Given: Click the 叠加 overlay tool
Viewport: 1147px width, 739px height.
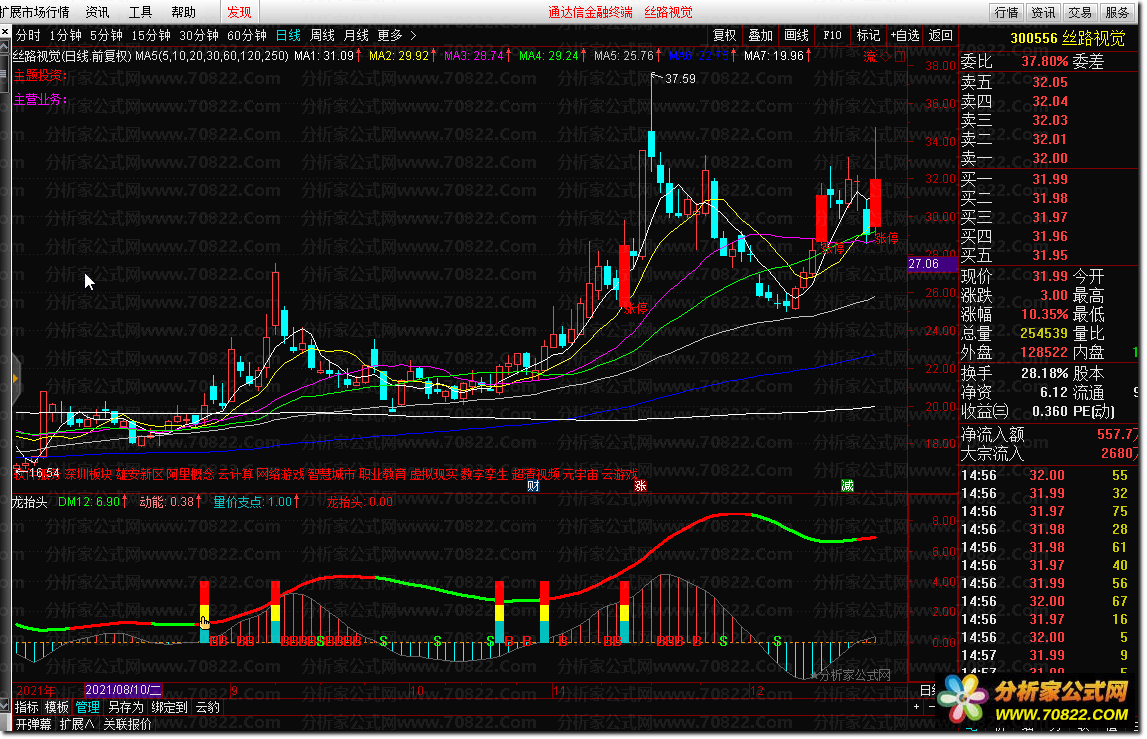Looking at the screenshot, I should point(761,35).
